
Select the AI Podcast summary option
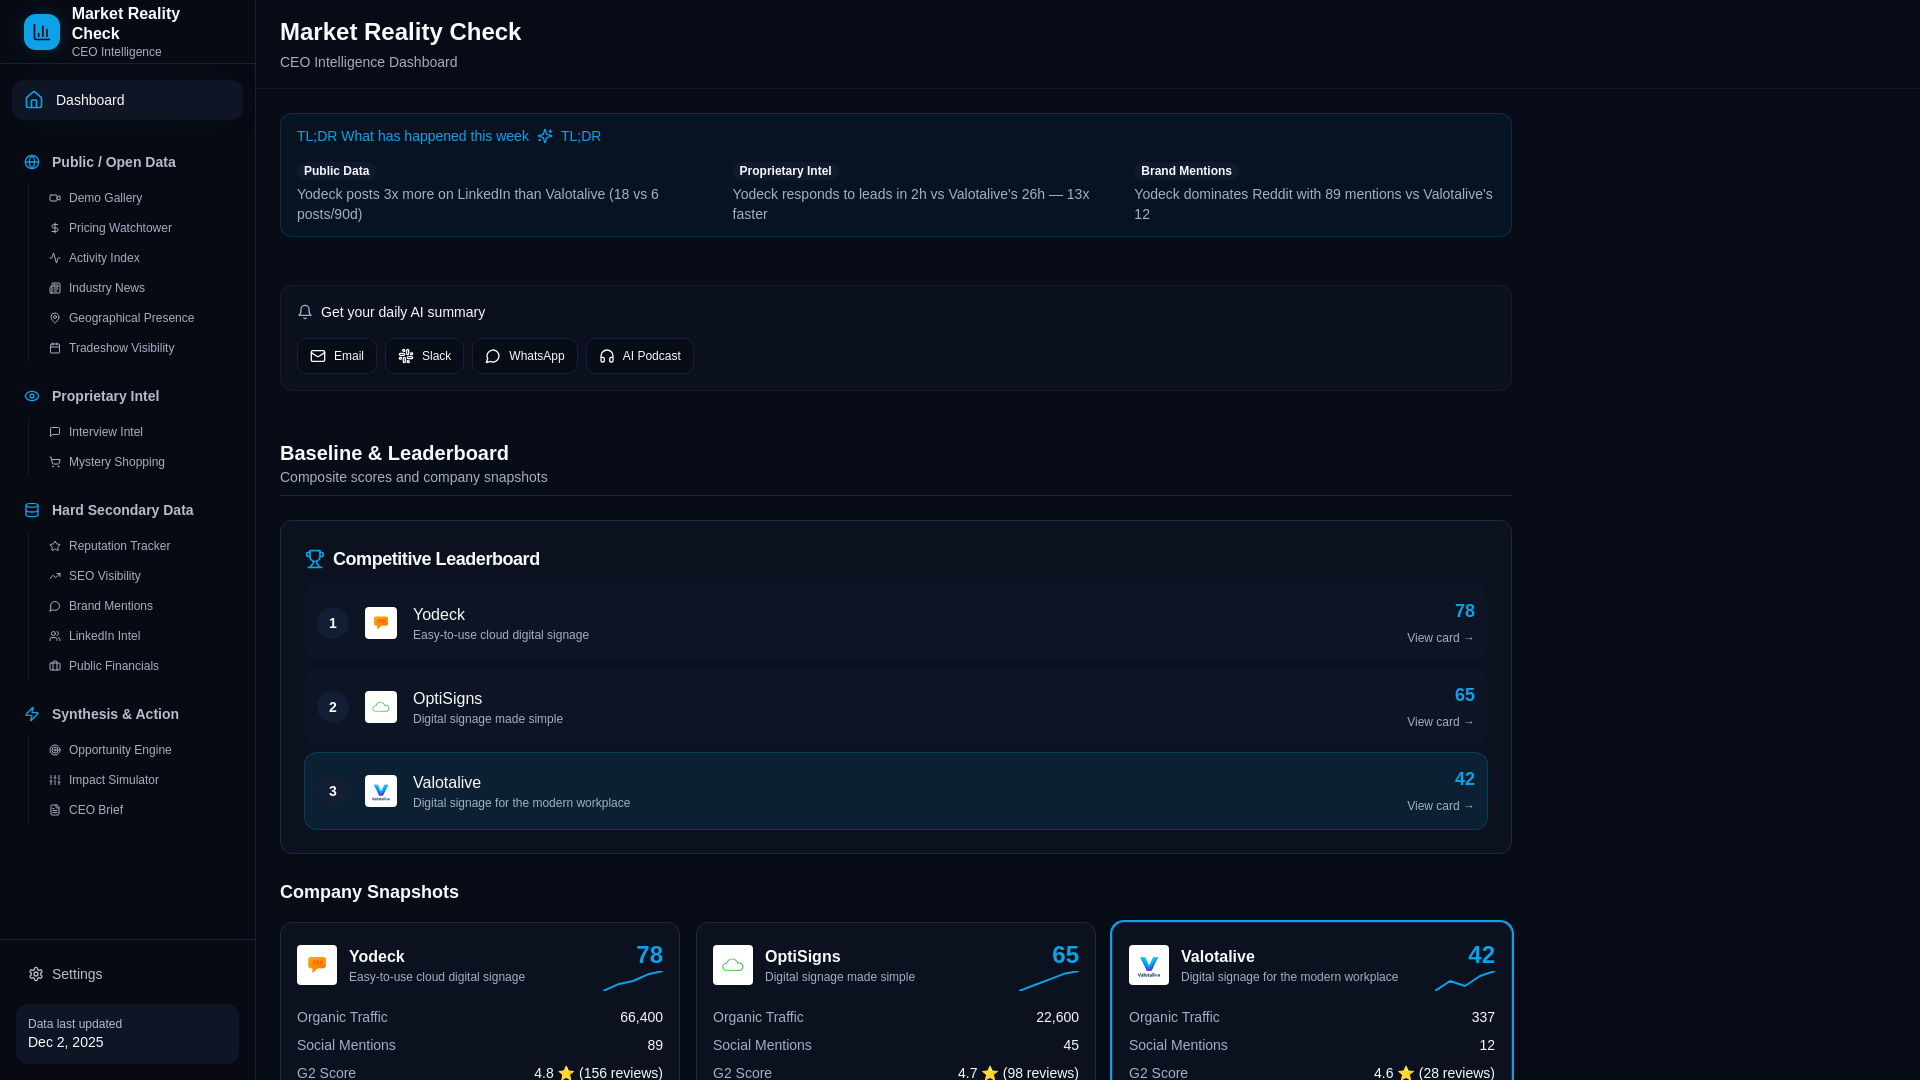(x=640, y=356)
